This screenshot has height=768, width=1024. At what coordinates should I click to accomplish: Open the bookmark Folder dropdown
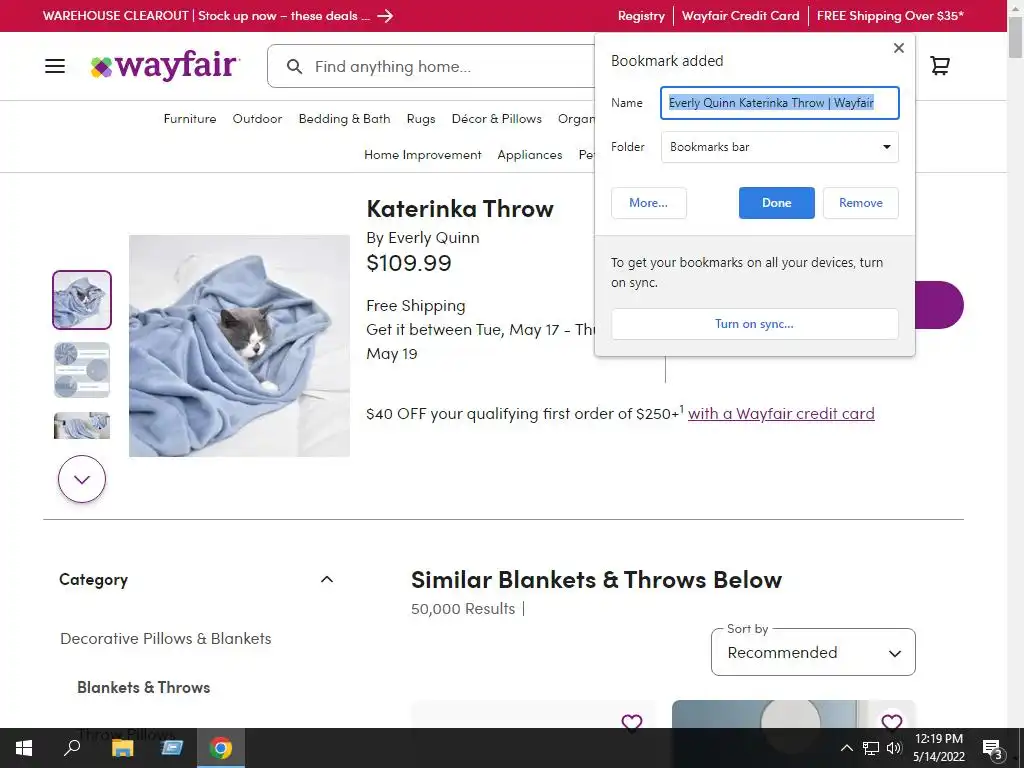(780, 147)
